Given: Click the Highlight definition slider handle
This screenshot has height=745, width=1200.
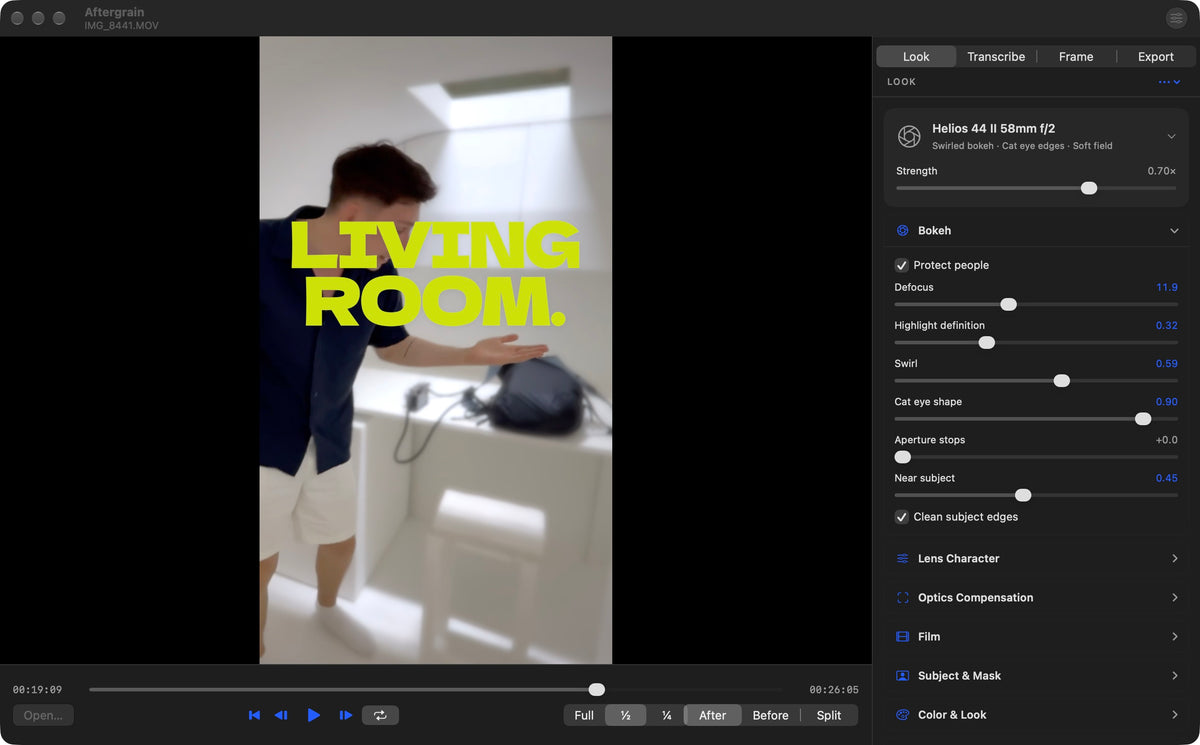Looking at the screenshot, I should tap(986, 342).
